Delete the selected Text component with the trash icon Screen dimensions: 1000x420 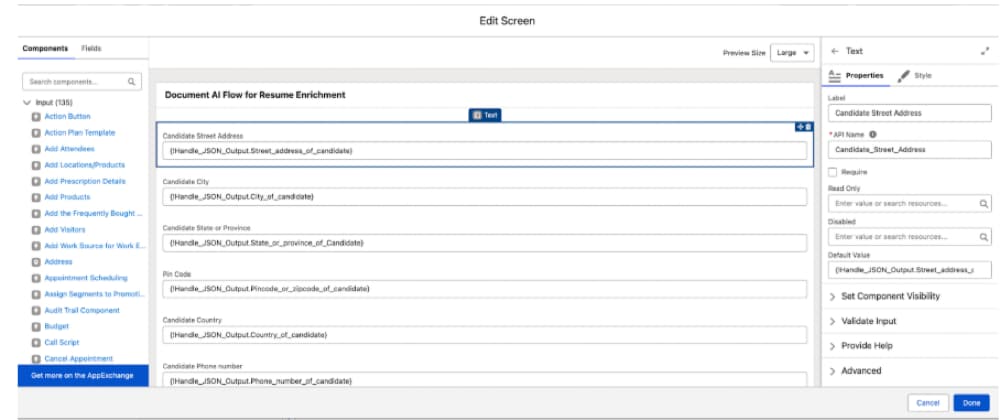click(x=808, y=127)
